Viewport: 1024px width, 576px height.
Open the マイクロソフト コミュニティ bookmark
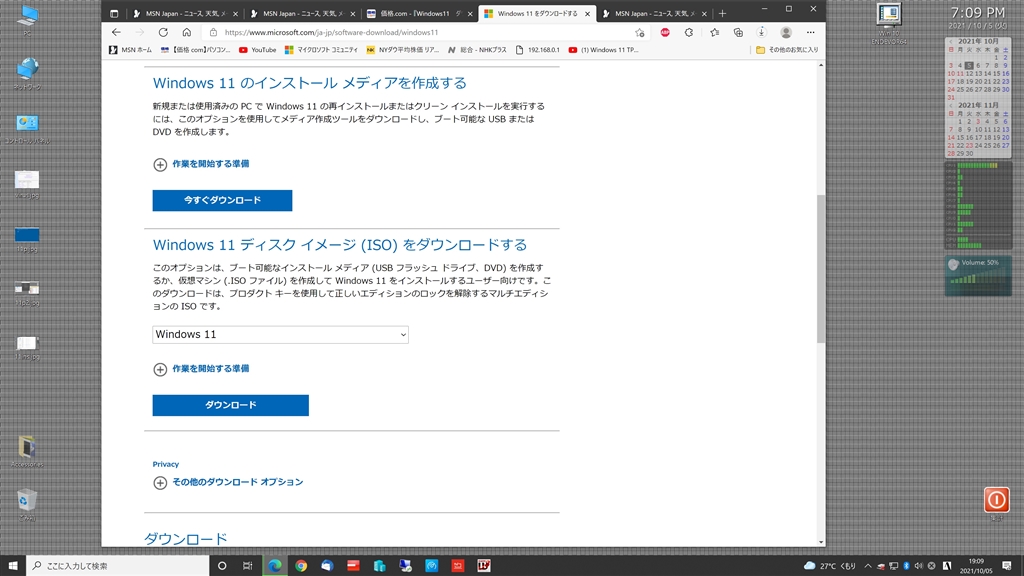pyautogui.click(x=321, y=50)
